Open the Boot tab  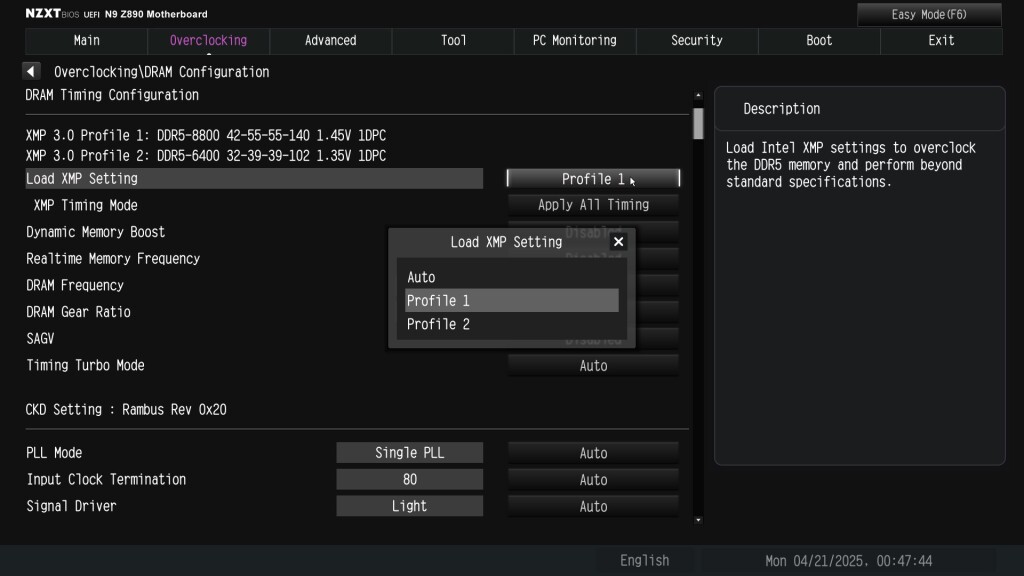(819, 40)
